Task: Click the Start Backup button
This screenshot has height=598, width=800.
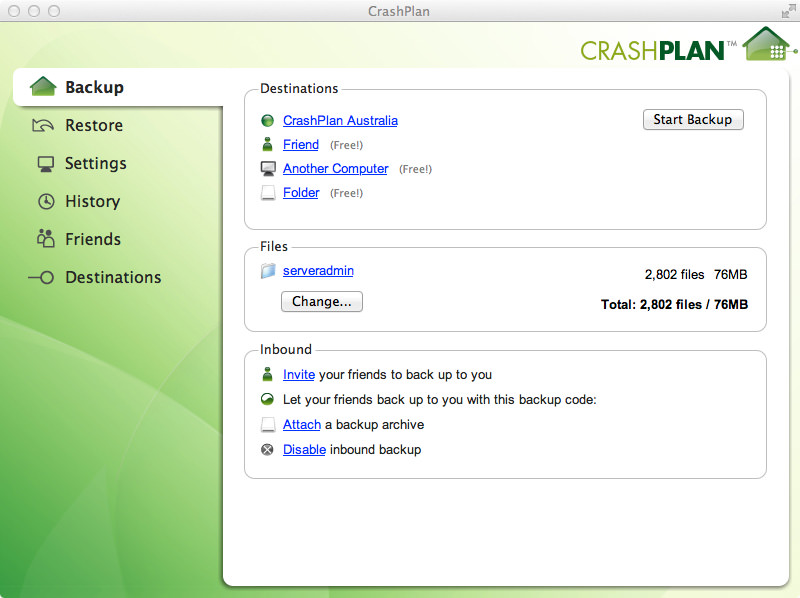Action: click(693, 119)
